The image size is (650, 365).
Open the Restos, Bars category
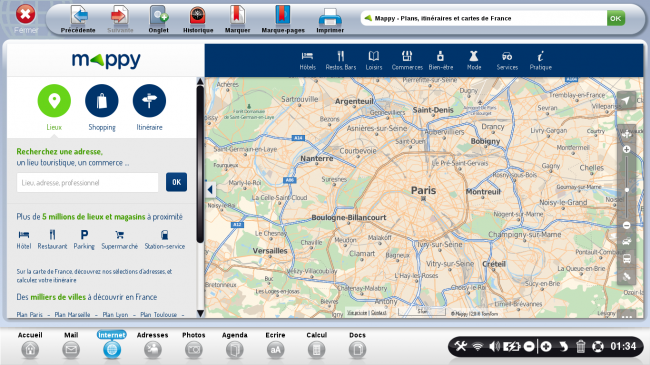(341, 61)
